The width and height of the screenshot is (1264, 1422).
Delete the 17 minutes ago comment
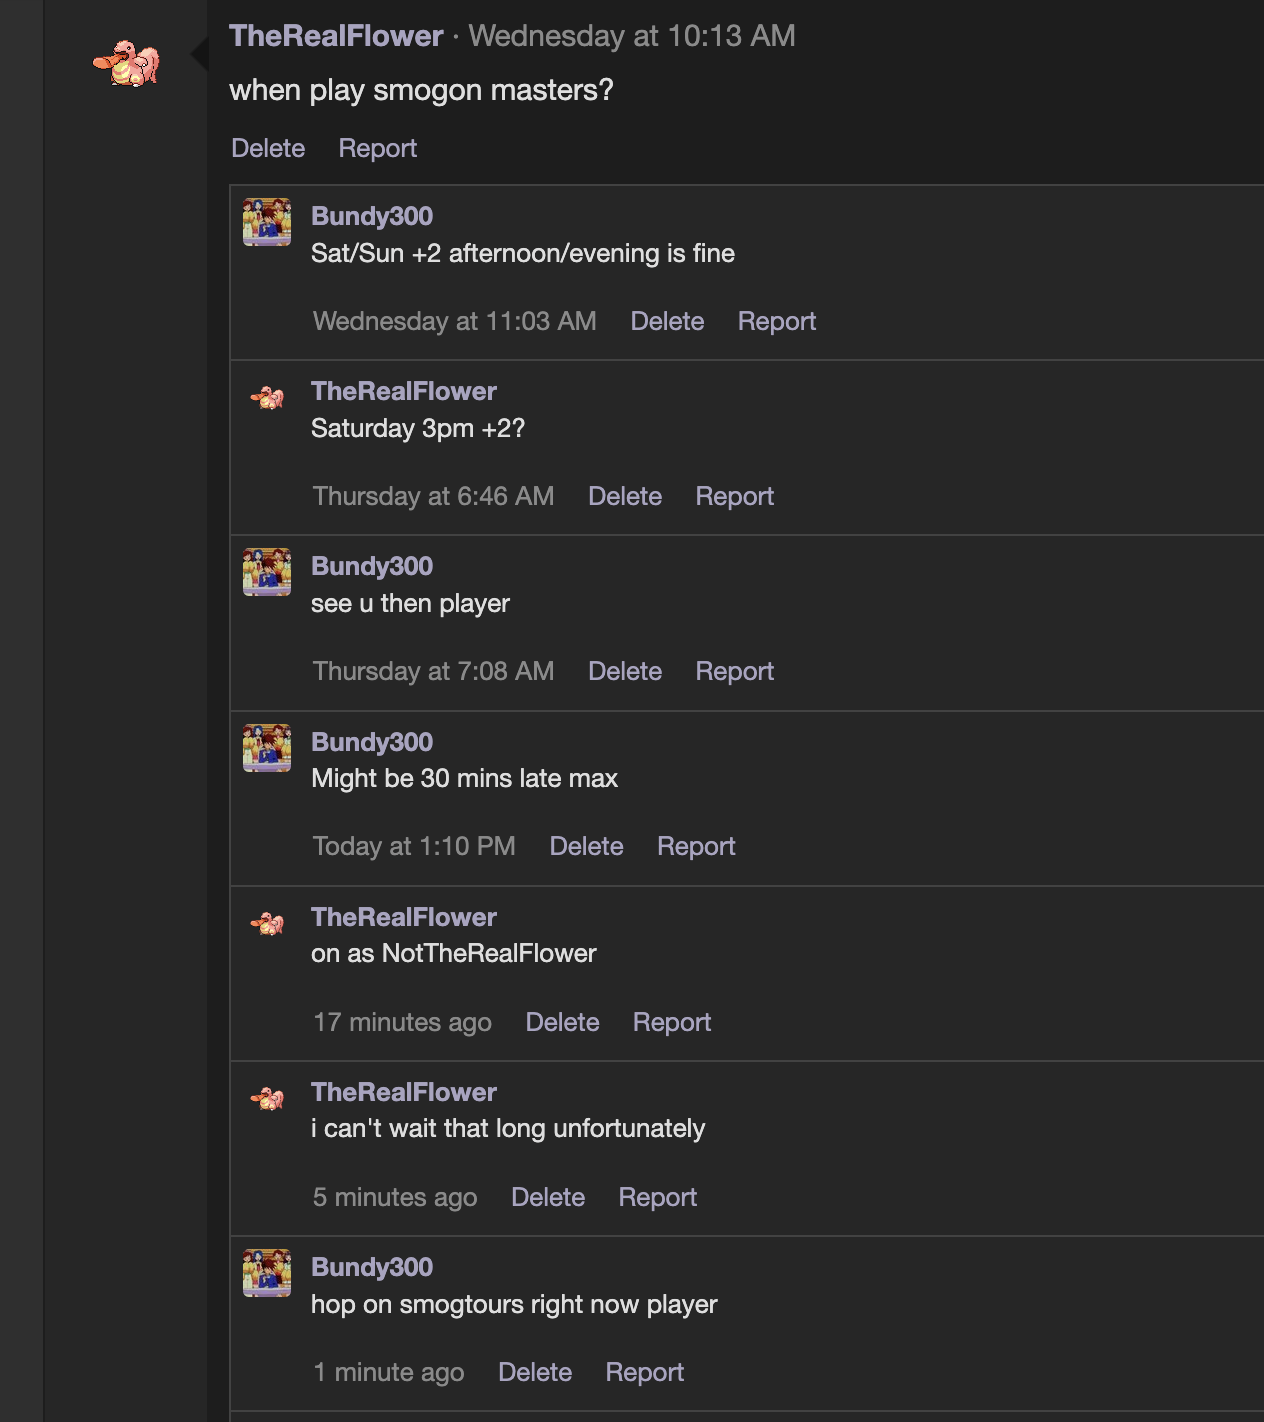(x=562, y=1022)
